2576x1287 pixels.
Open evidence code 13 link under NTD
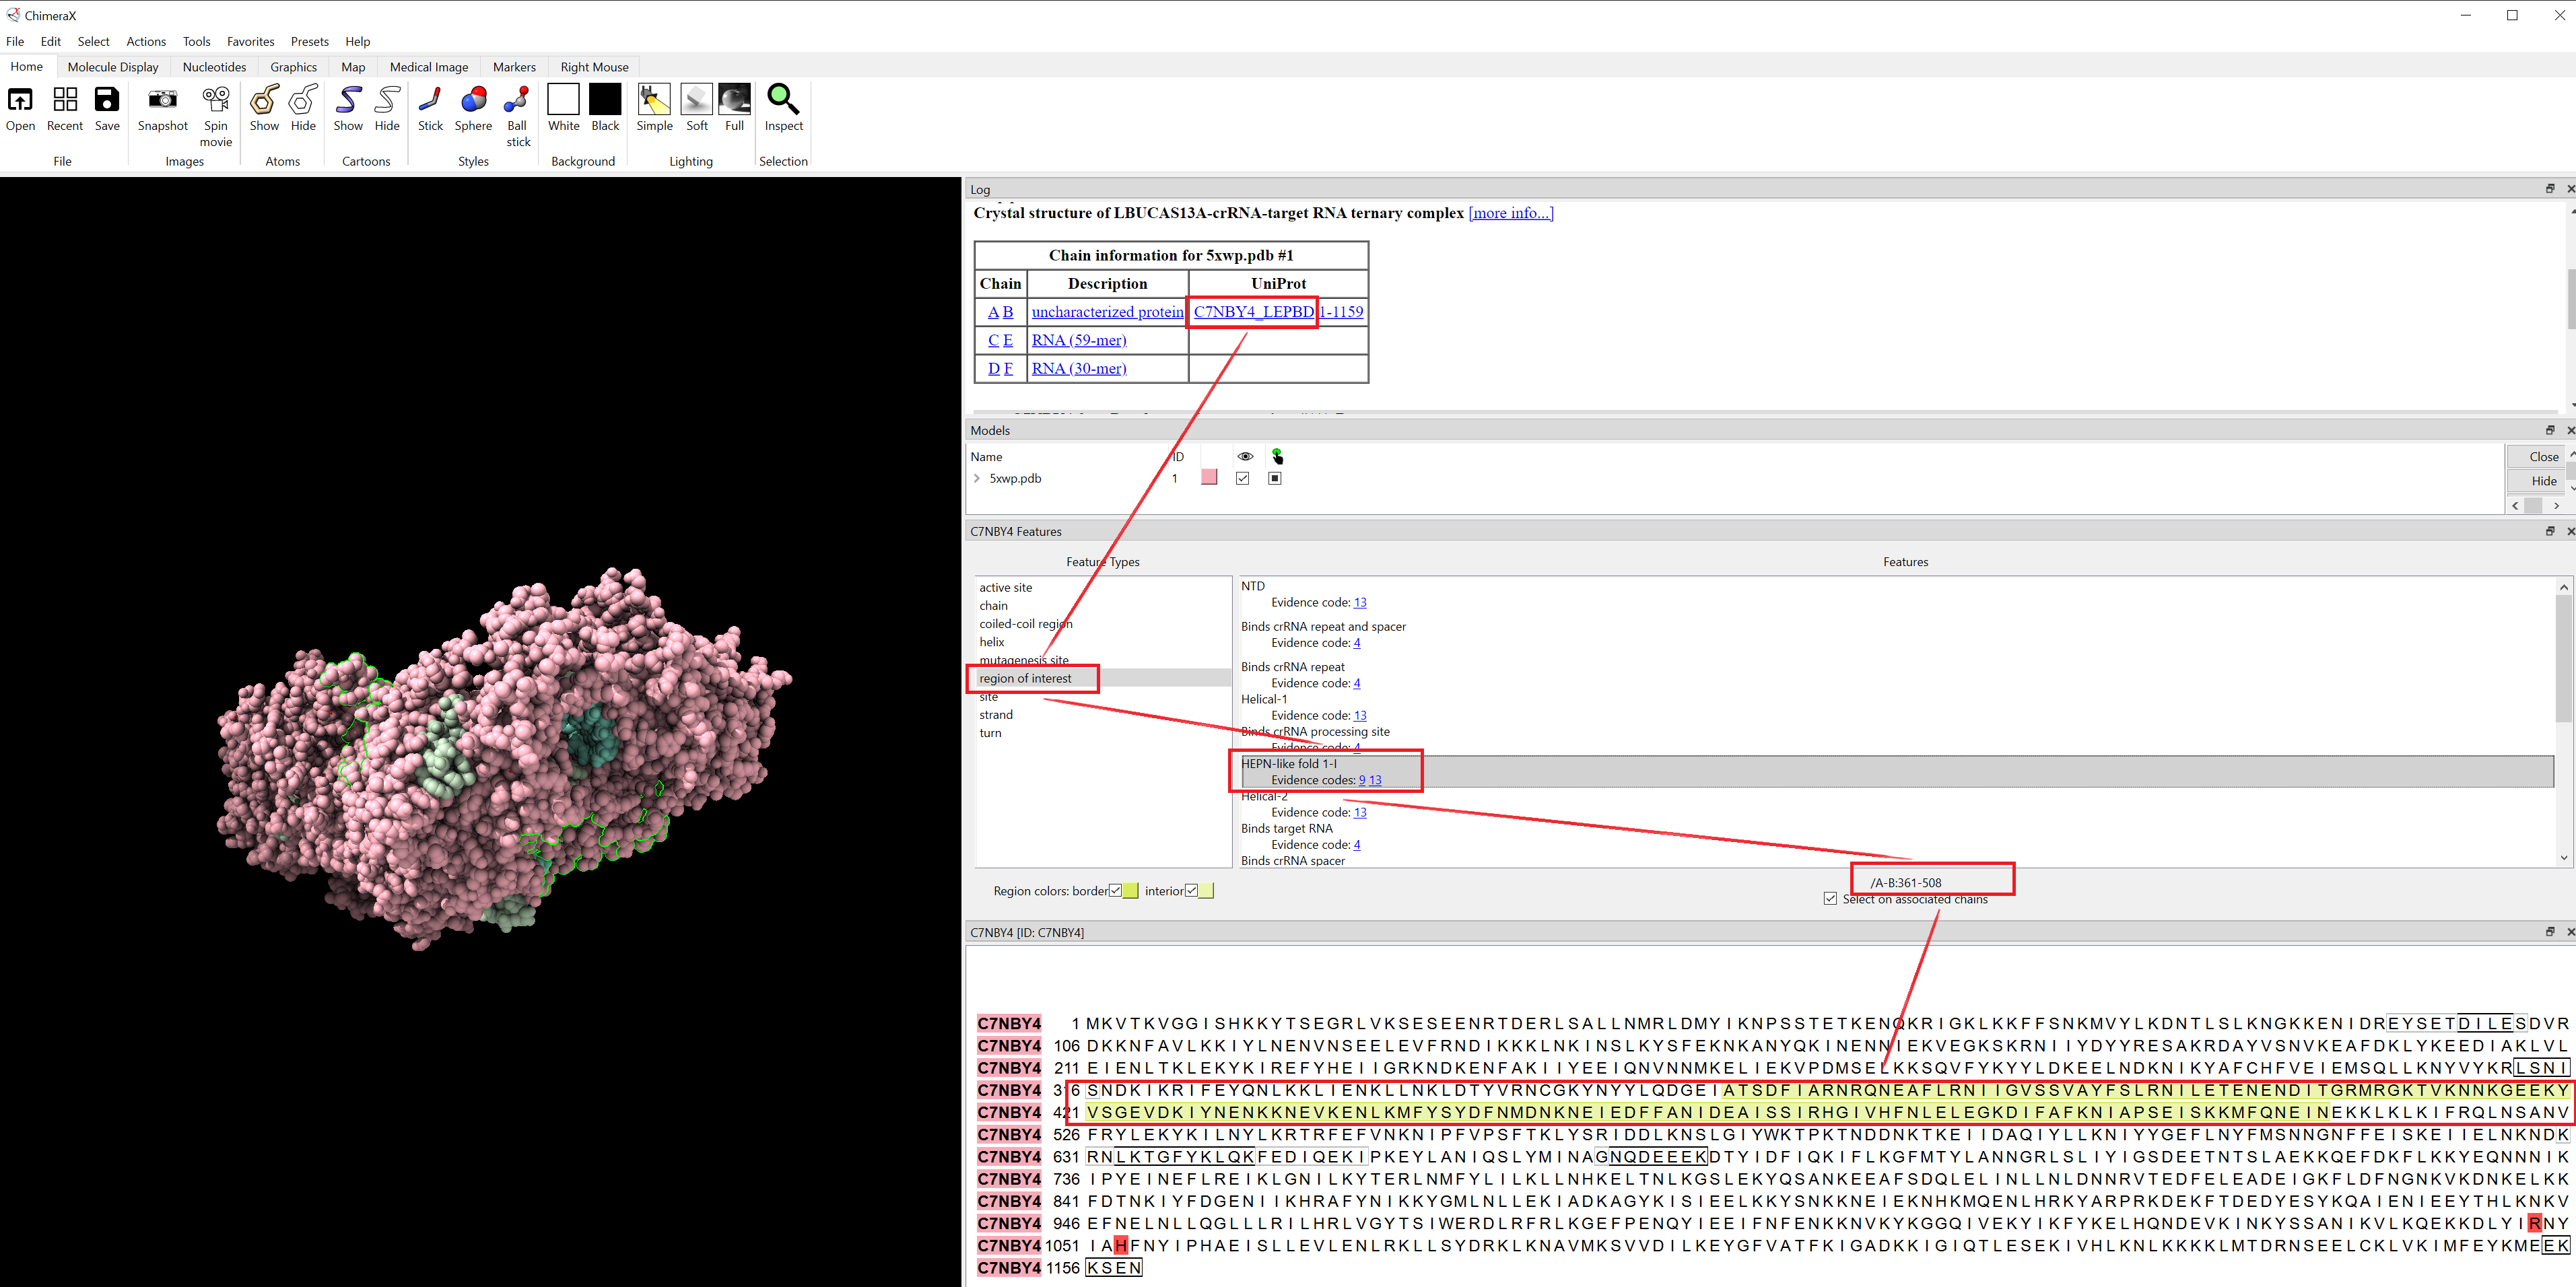click(1360, 602)
